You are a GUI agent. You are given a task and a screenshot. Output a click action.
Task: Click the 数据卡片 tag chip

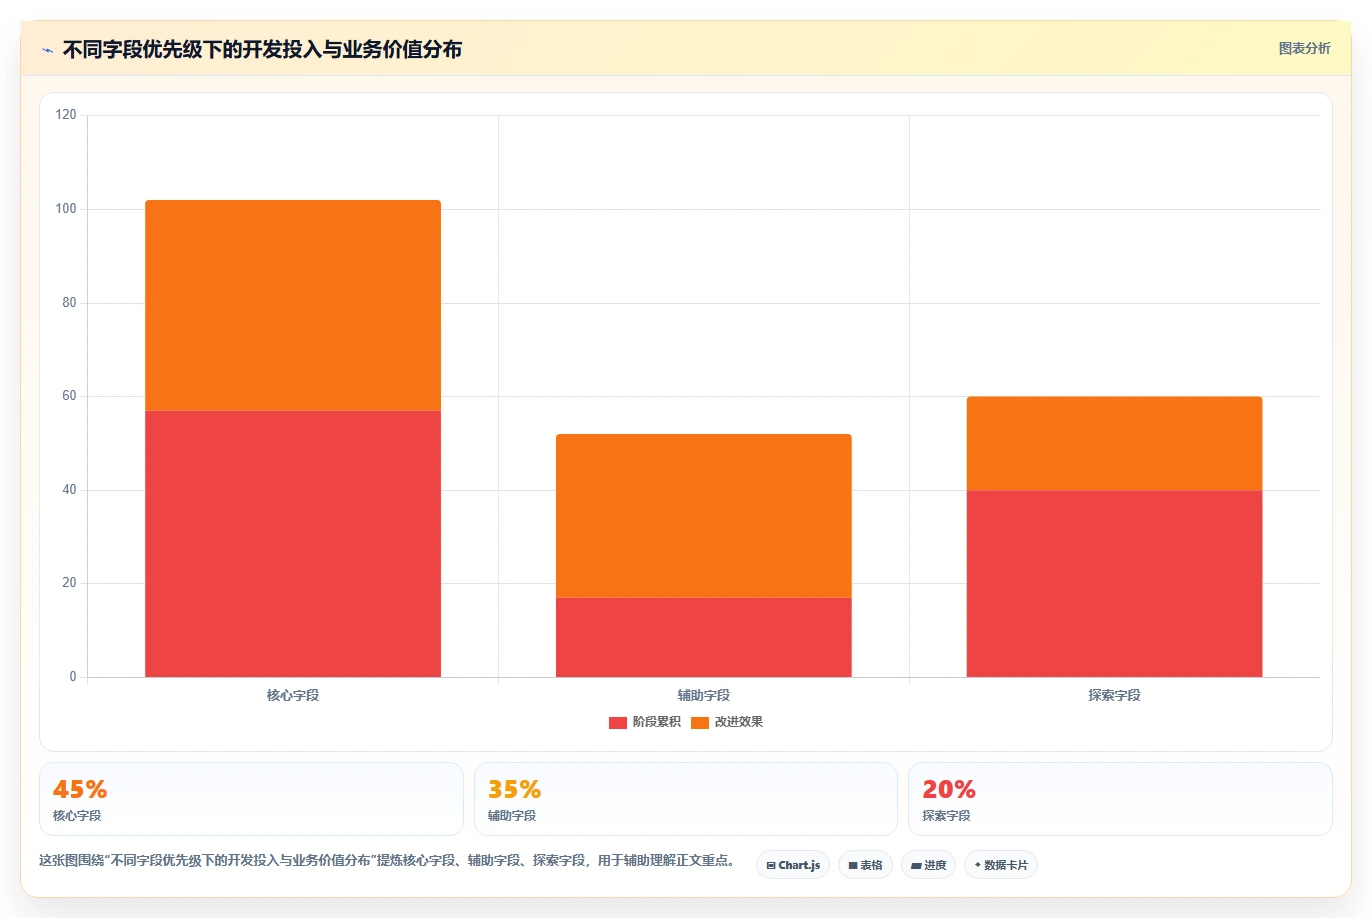point(1001,865)
